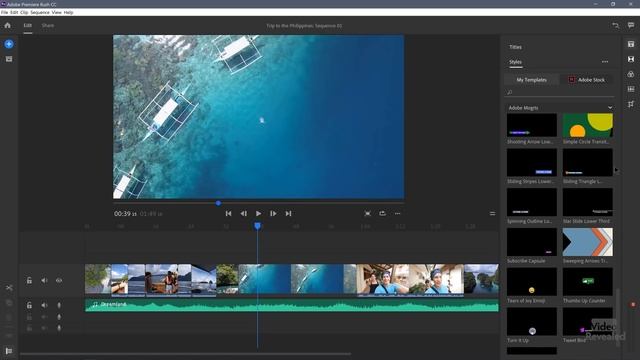
Task: Mute the video track audio
Action: (x=44, y=280)
